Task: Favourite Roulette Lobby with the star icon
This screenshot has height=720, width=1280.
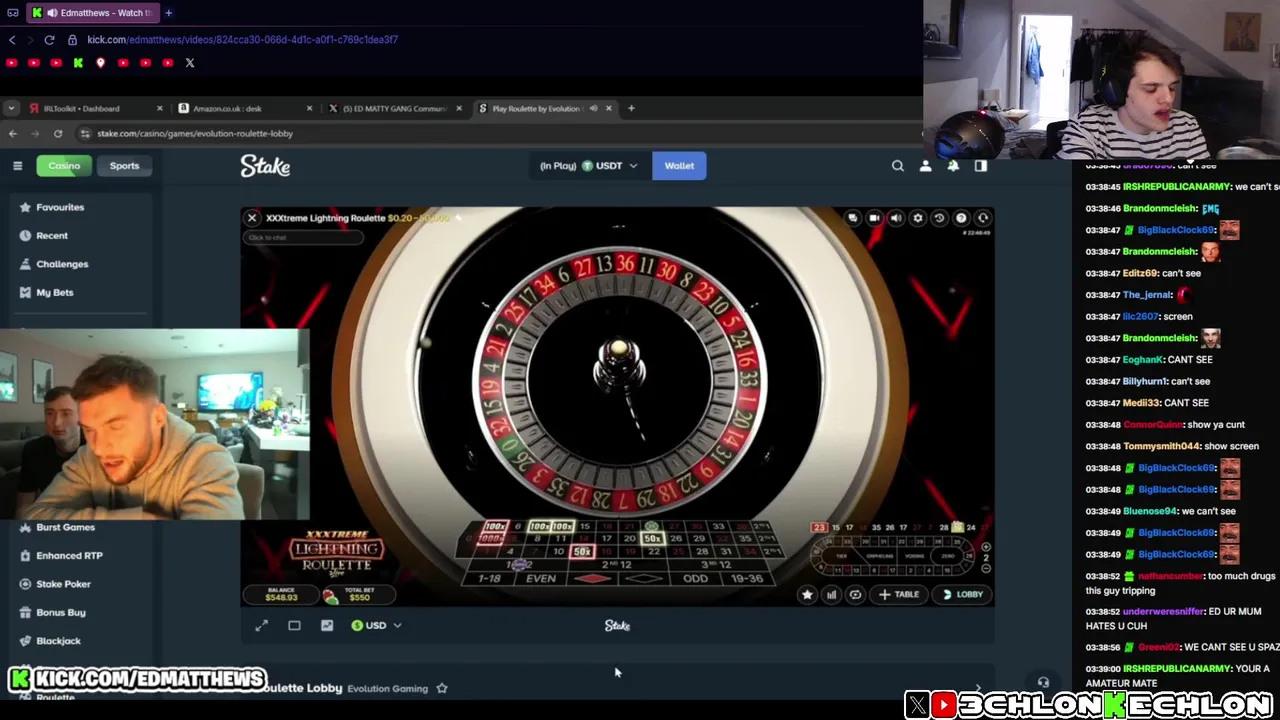Action: click(x=441, y=688)
